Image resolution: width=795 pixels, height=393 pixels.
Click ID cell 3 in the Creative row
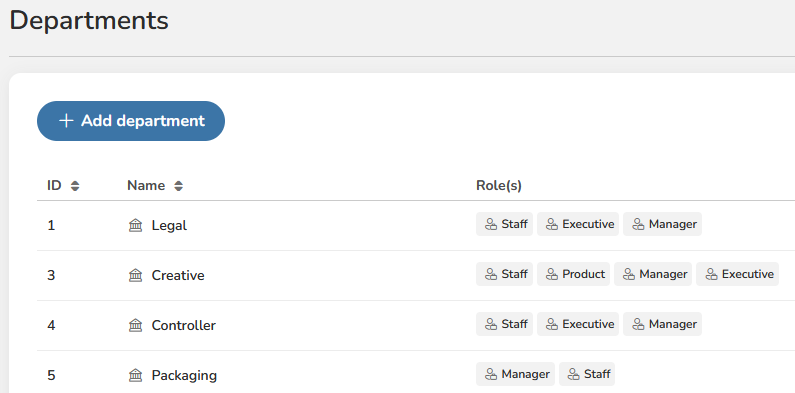click(x=51, y=275)
